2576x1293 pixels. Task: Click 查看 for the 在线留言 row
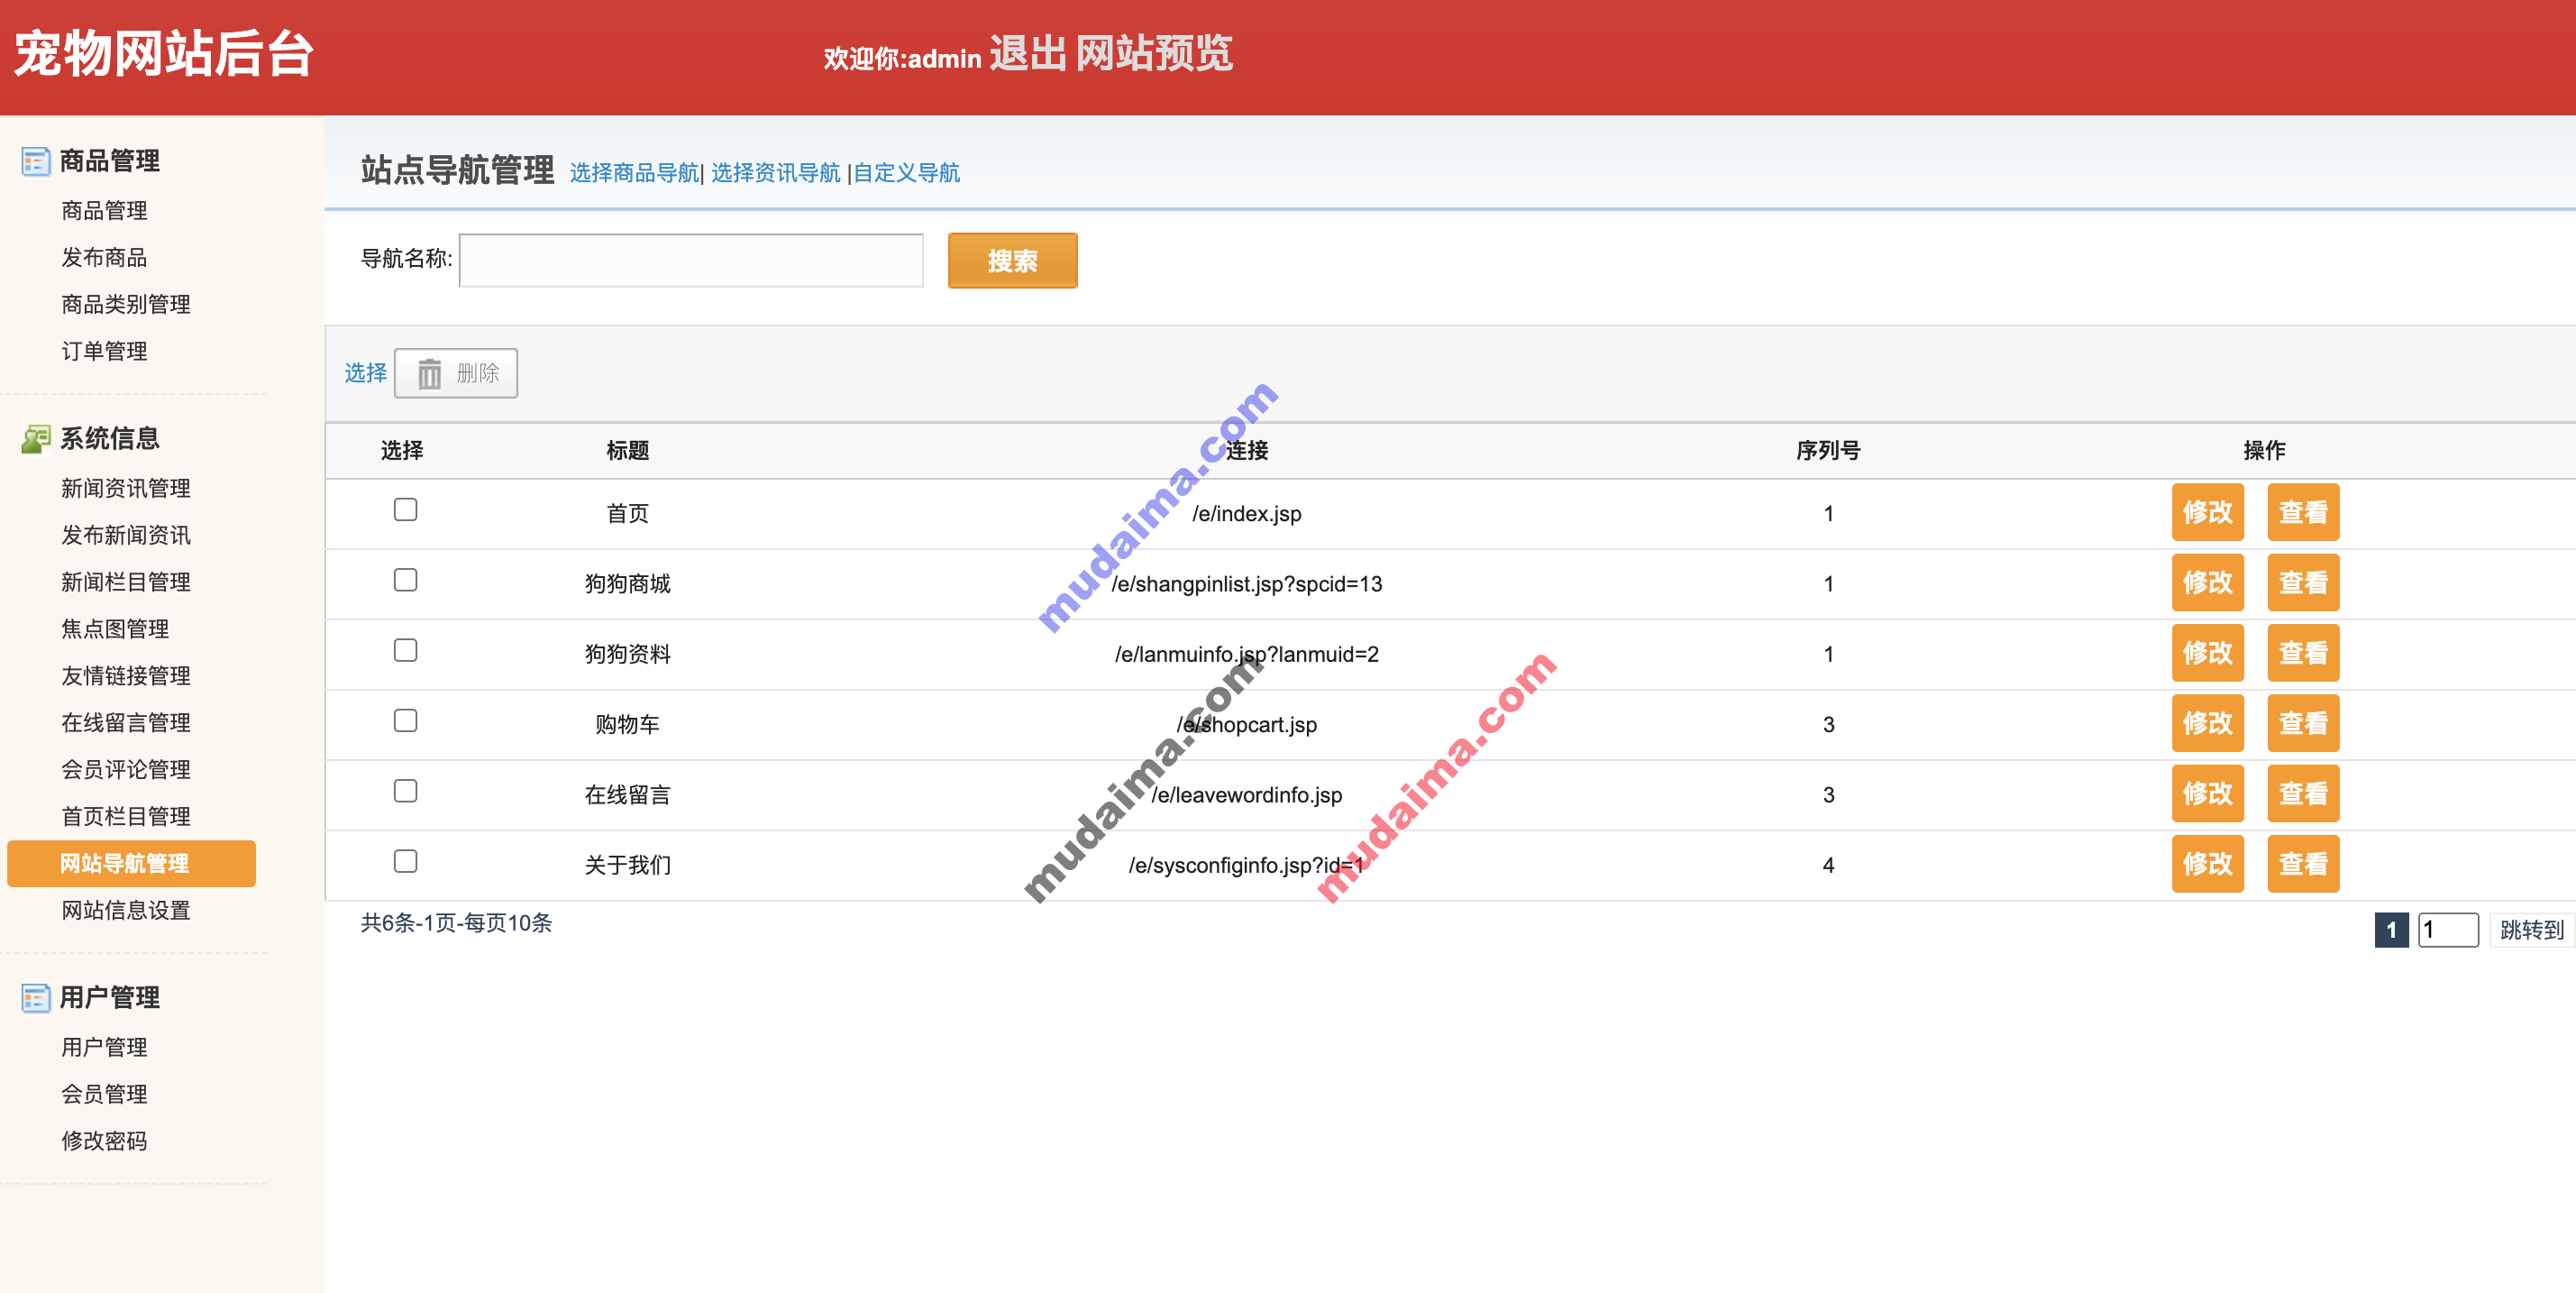(x=2302, y=794)
